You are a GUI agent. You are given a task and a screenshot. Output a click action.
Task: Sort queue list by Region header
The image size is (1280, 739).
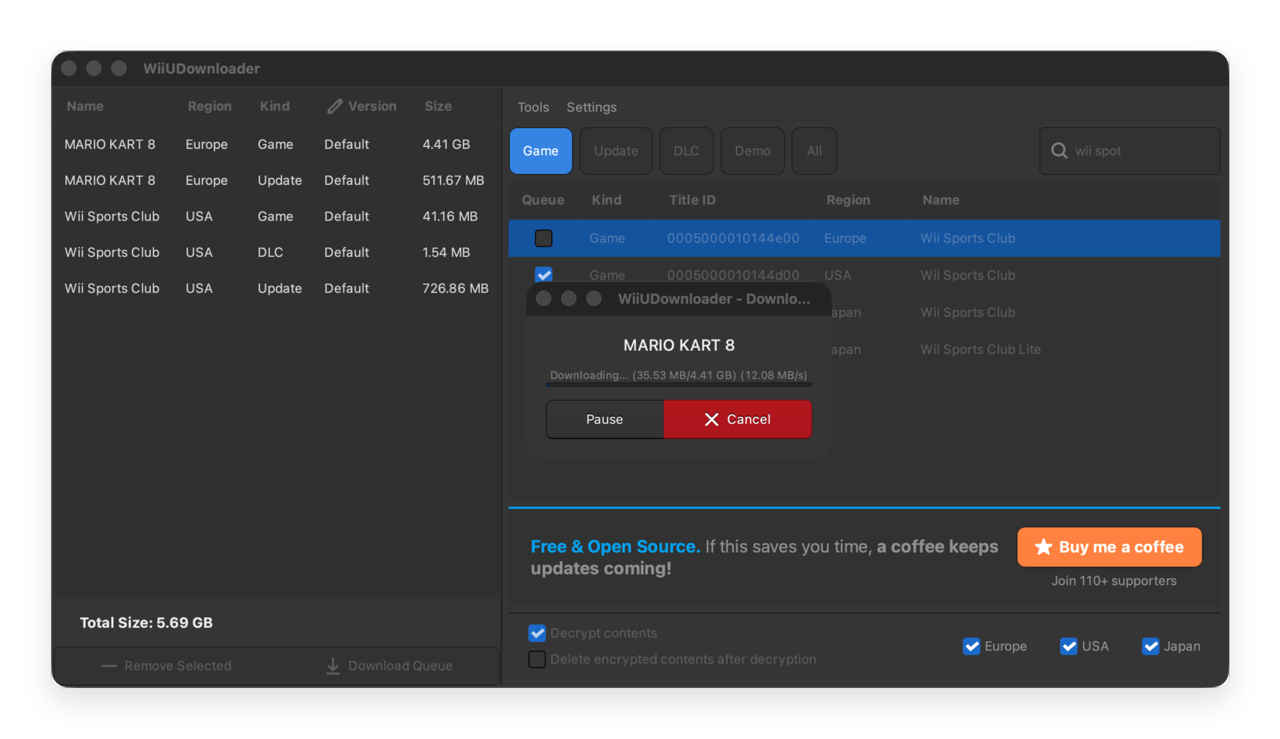pos(209,106)
